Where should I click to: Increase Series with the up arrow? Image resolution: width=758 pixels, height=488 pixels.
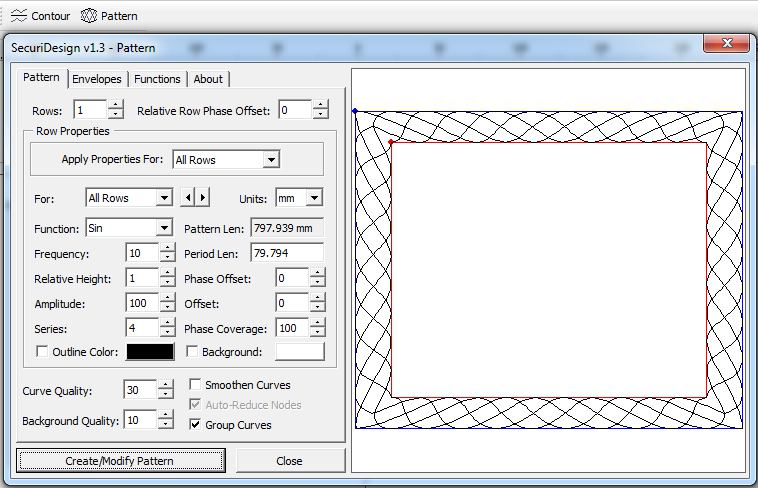[x=167, y=323]
